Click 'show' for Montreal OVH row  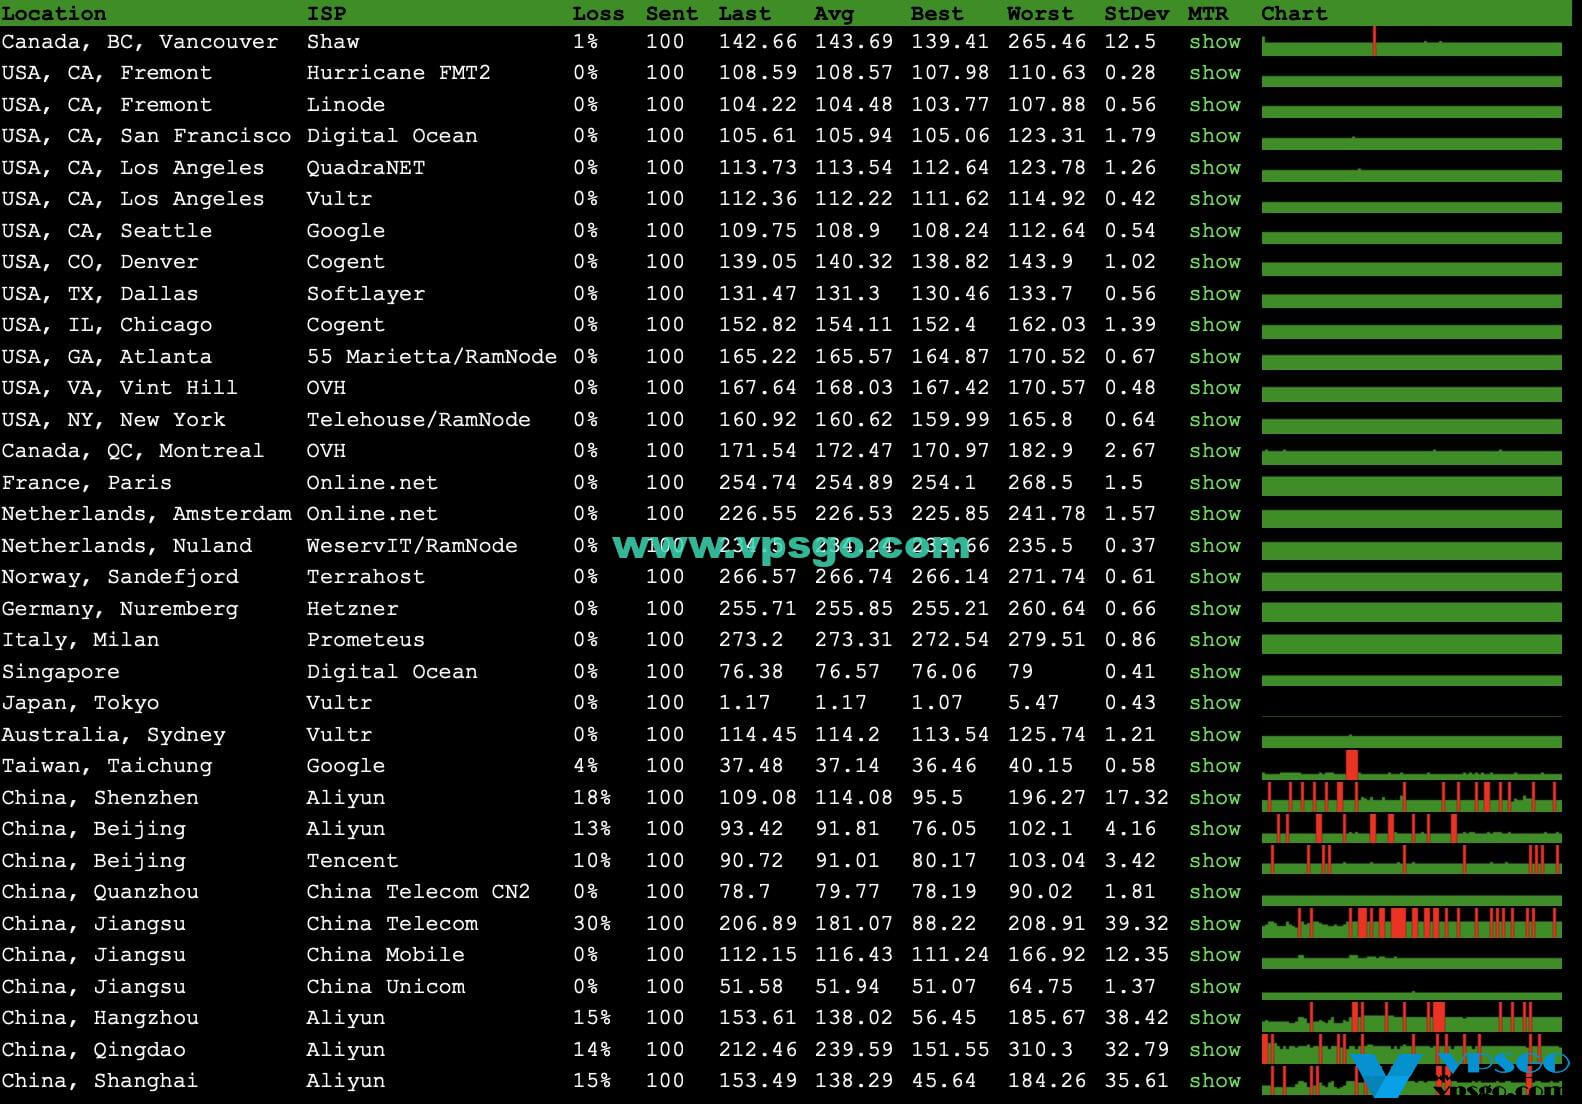(x=1214, y=451)
